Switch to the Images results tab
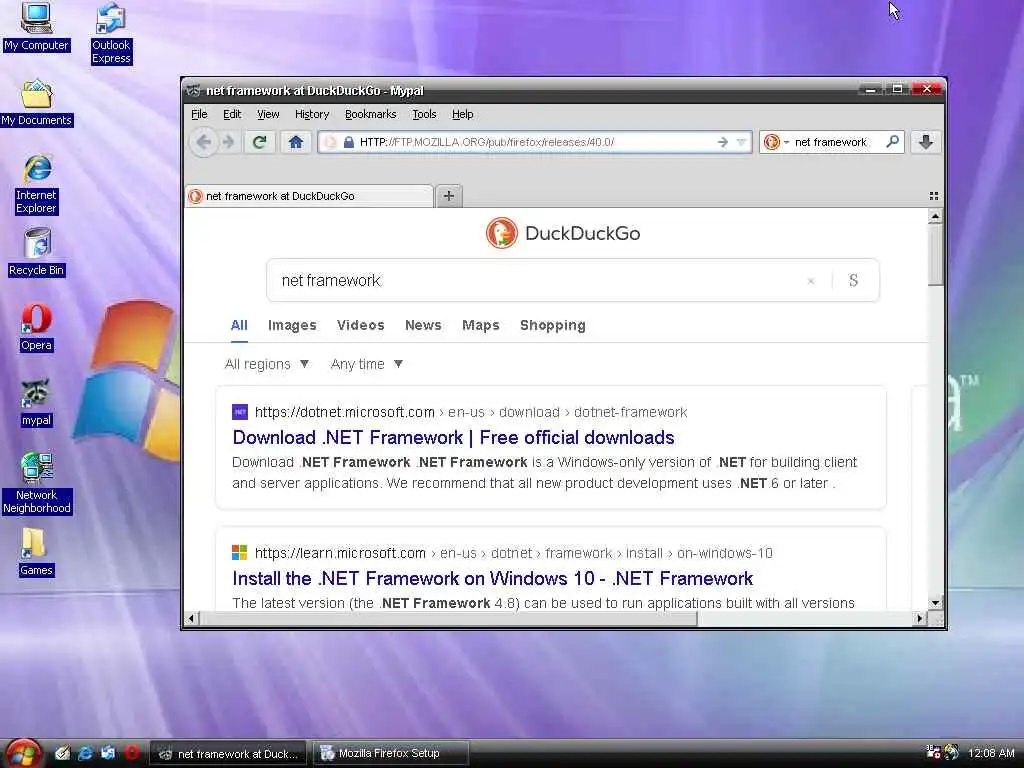Image resolution: width=1024 pixels, height=768 pixels. pyautogui.click(x=292, y=325)
